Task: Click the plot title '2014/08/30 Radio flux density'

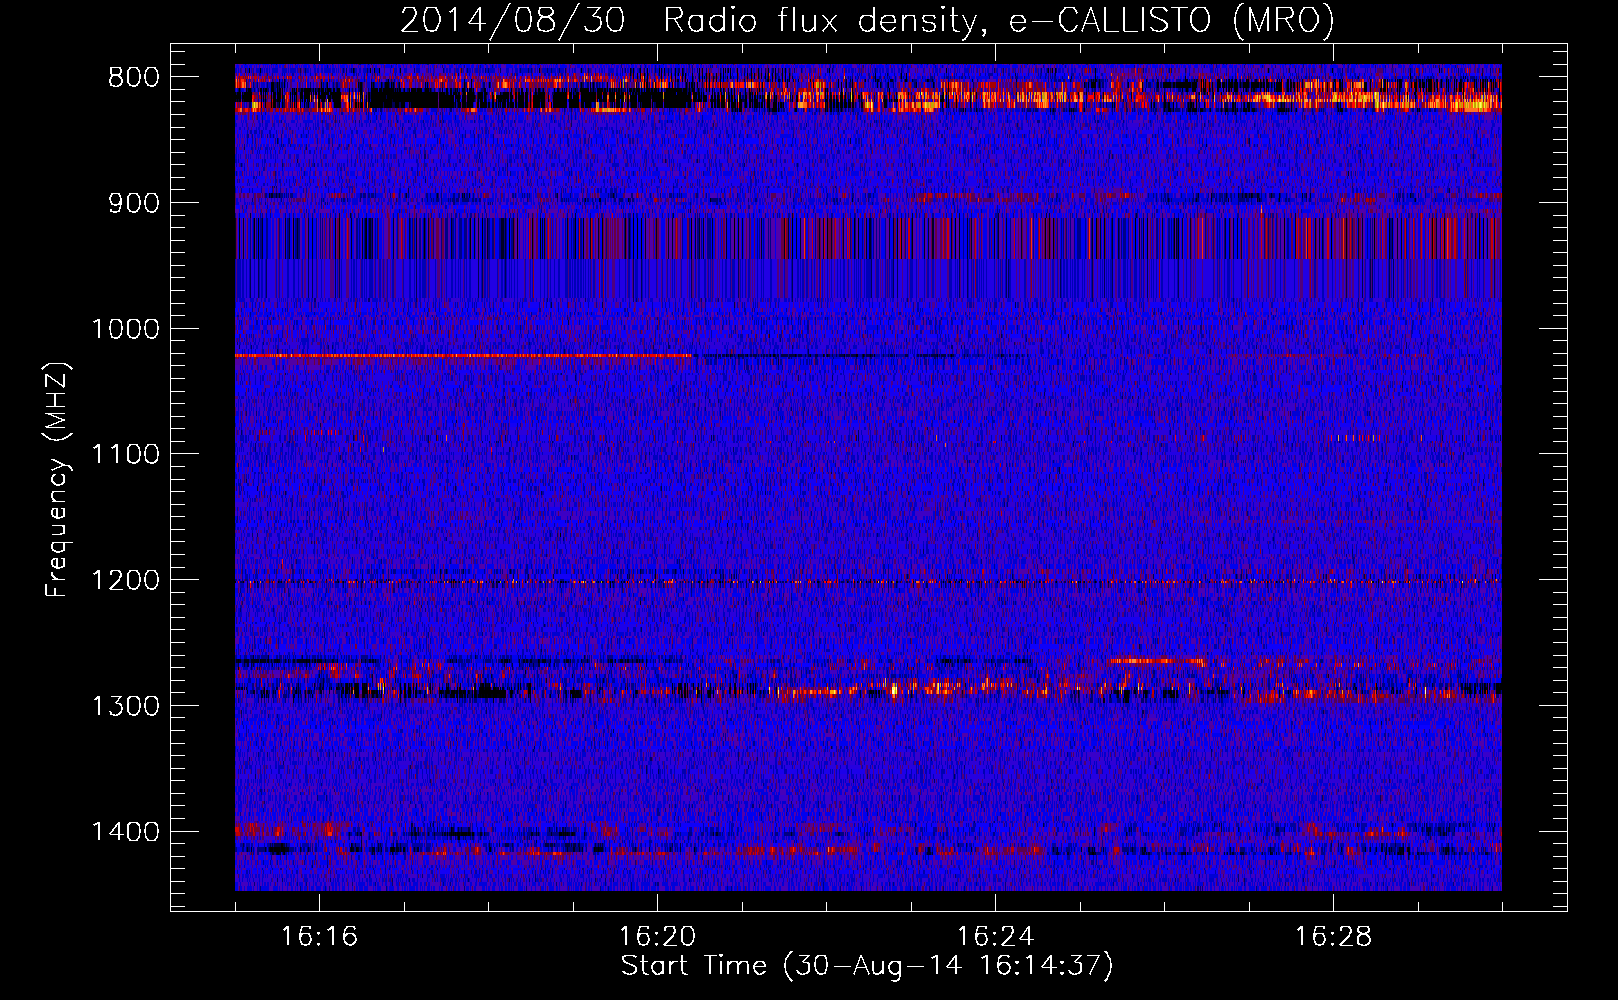Action: [x=867, y=20]
